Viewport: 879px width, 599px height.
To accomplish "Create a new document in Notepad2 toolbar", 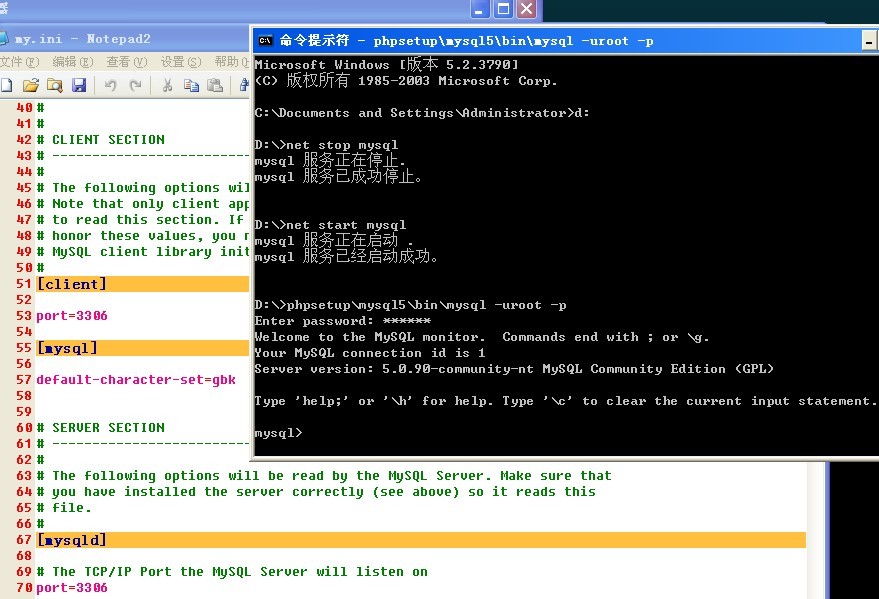I will [6, 85].
